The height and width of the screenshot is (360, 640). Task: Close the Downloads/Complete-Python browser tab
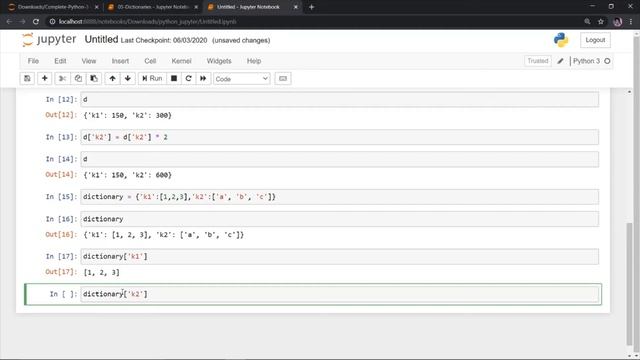click(x=96, y=7)
